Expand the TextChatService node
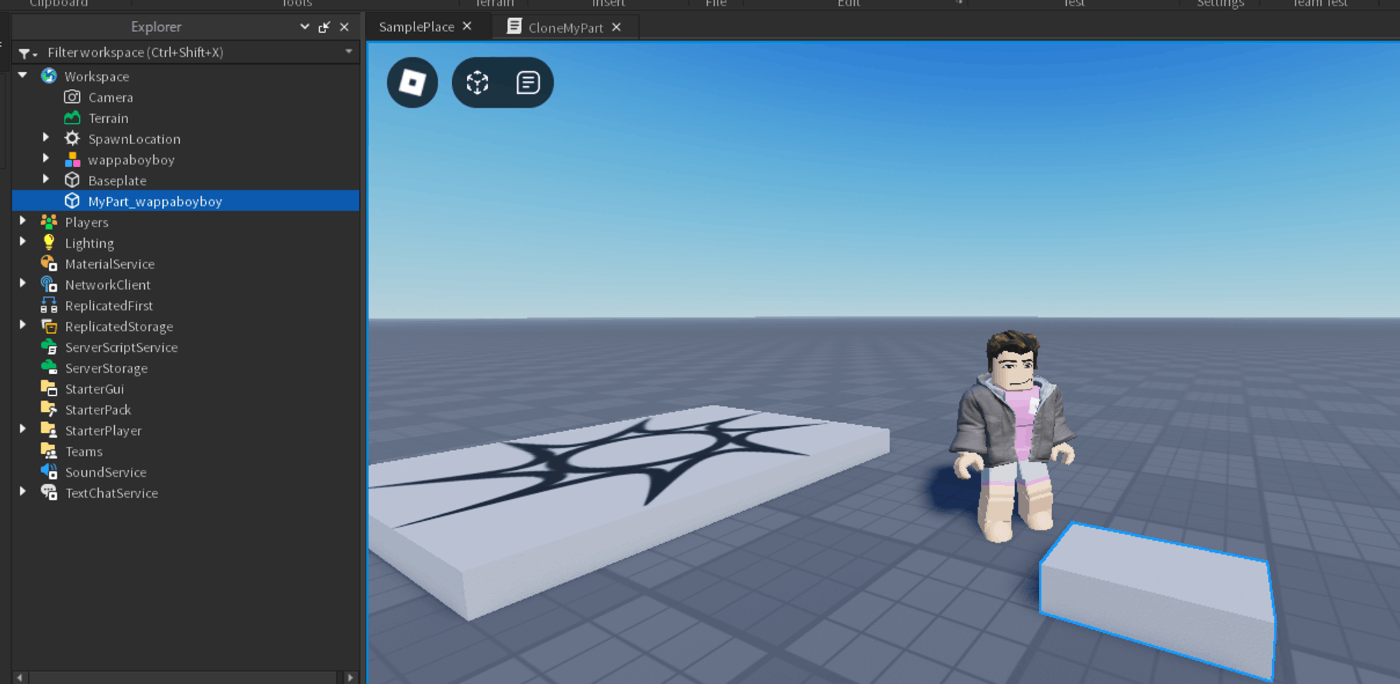Image resolution: width=1400 pixels, height=684 pixels. click(x=22, y=493)
